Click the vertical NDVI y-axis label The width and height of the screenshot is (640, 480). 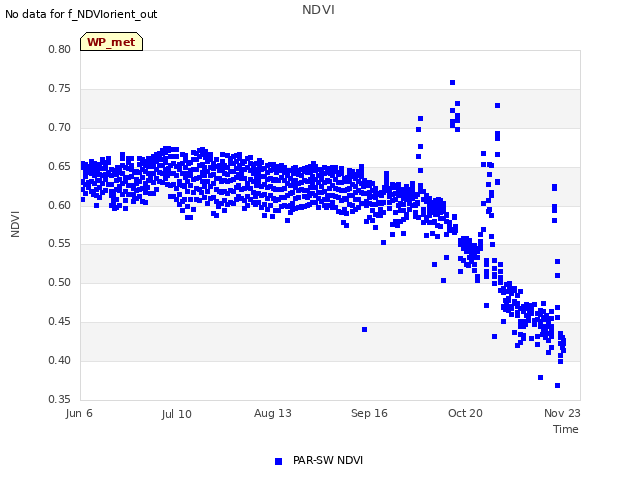tap(15, 224)
